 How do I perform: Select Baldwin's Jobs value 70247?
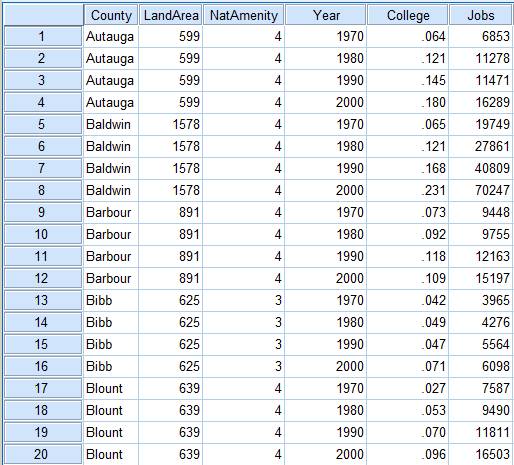pyautogui.click(x=480, y=190)
